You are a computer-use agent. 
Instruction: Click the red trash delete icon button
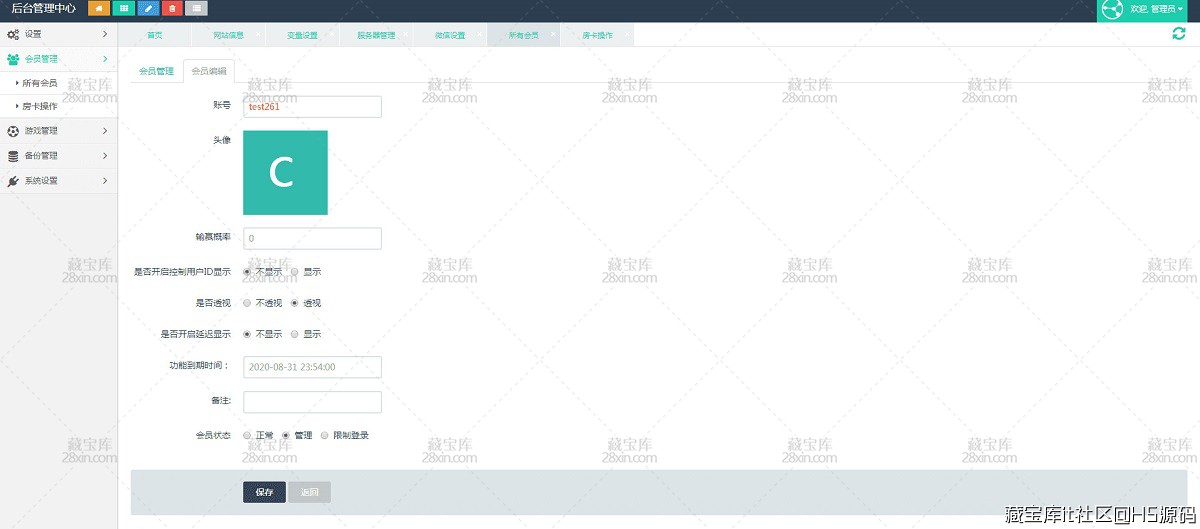tap(172, 9)
